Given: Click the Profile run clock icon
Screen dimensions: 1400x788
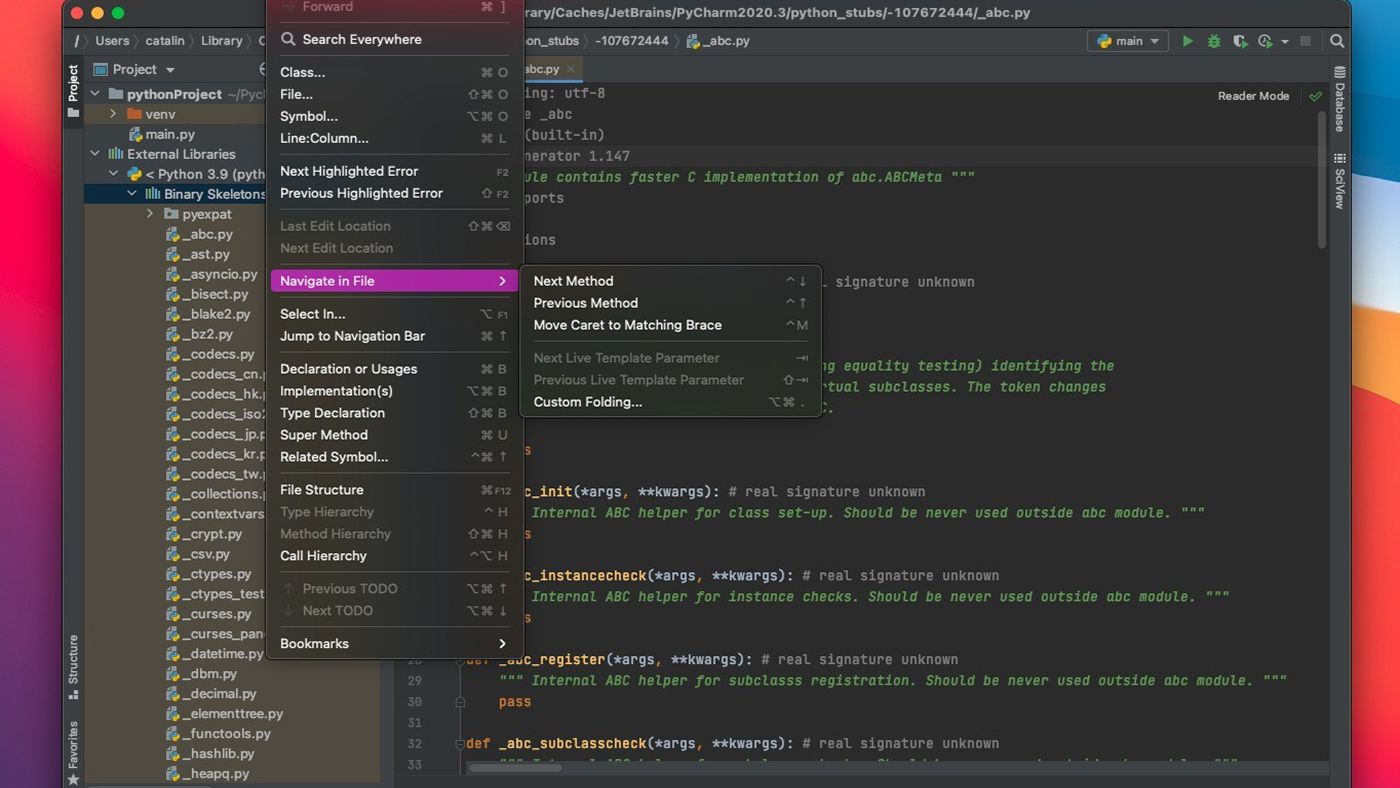Looking at the screenshot, I should coord(1265,41).
